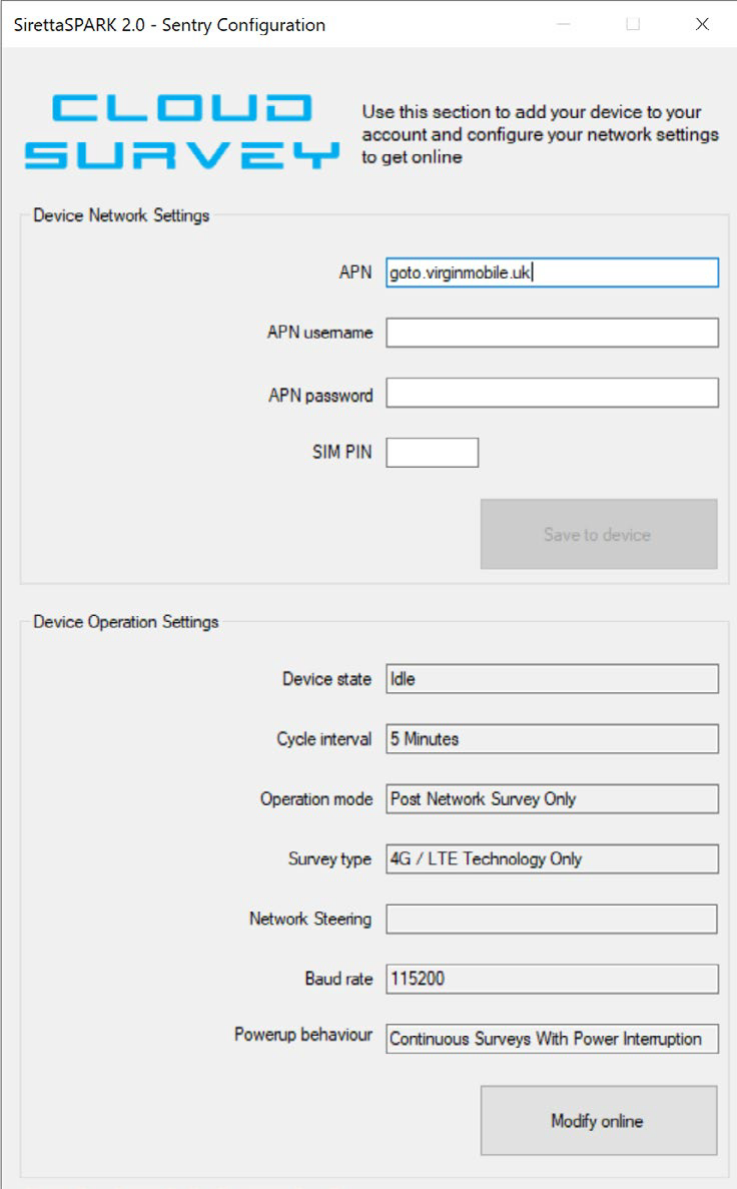This screenshot has width=737, height=1189.
Task: Click the SIM PIN label
Action: point(342,452)
